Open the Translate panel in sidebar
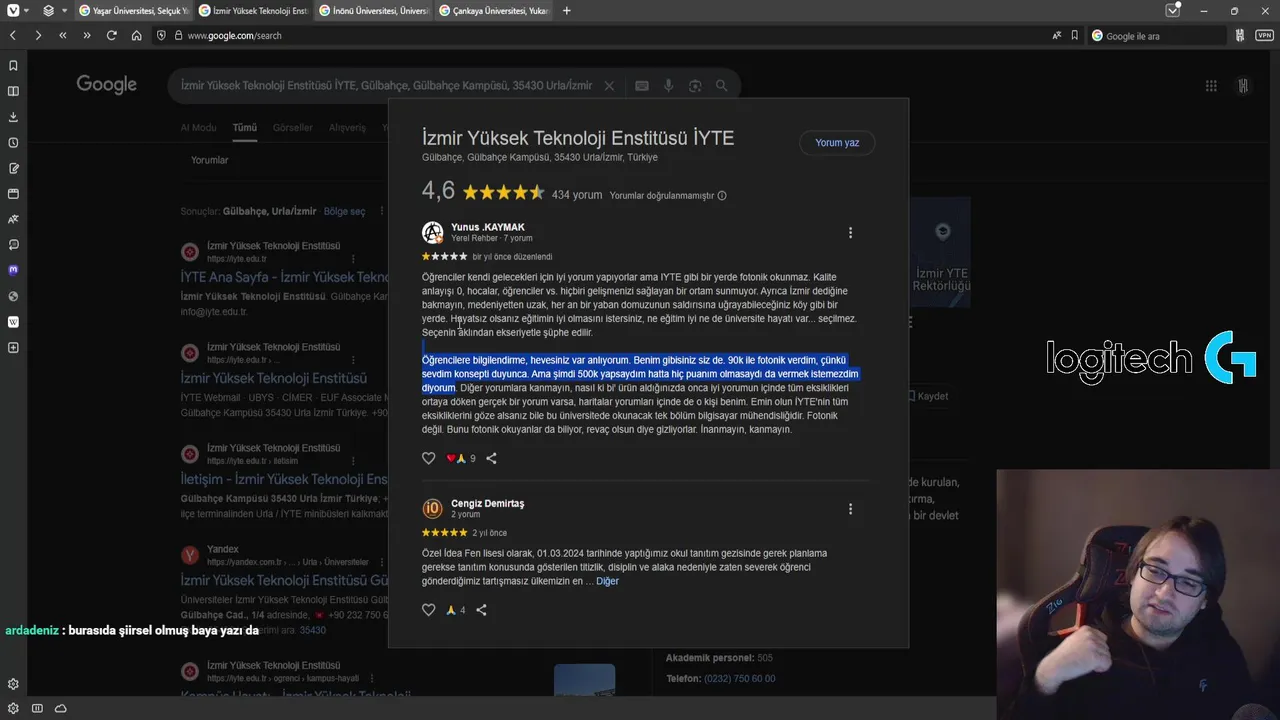Viewport: 1280px width, 720px height. coord(13,219)
